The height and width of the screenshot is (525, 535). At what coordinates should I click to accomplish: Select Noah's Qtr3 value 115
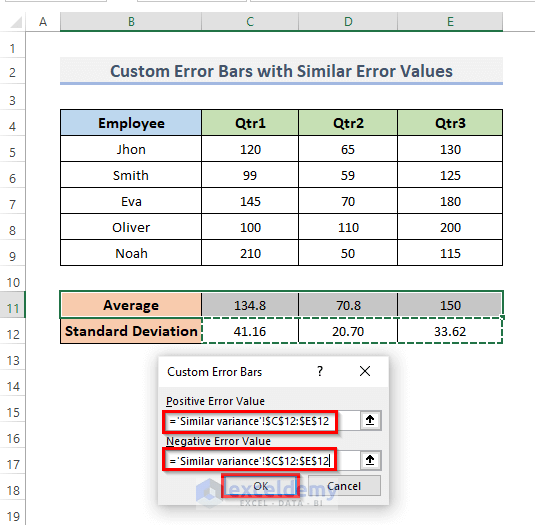[x=450, y=253]
